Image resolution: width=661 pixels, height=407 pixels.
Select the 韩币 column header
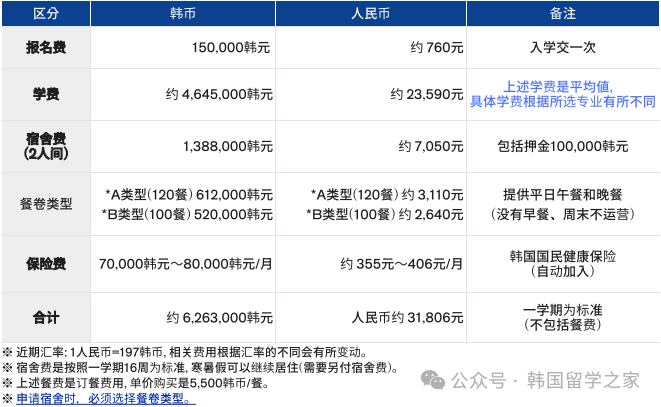click(183, 13)
